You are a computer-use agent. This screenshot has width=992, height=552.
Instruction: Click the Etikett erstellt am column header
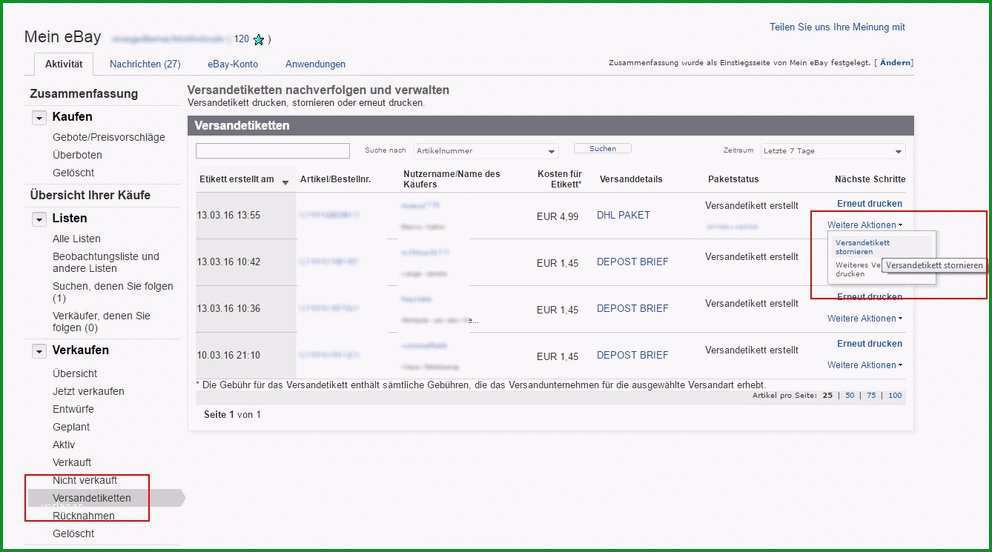237,180
